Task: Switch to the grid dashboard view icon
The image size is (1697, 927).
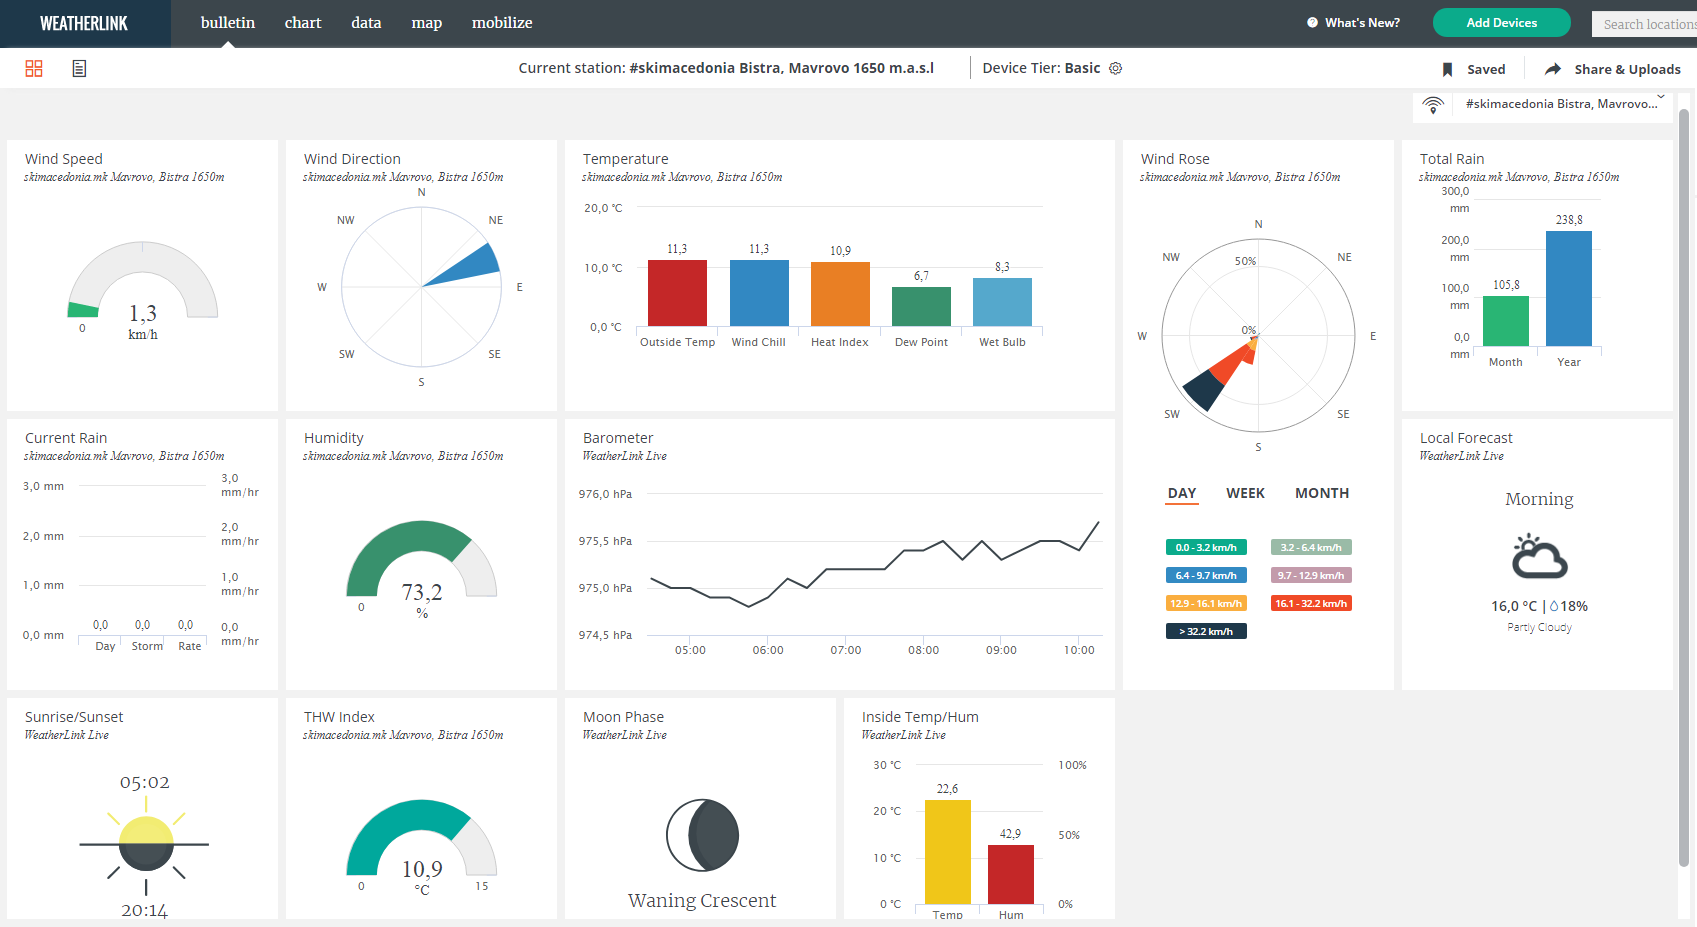Action: (34, 68)
